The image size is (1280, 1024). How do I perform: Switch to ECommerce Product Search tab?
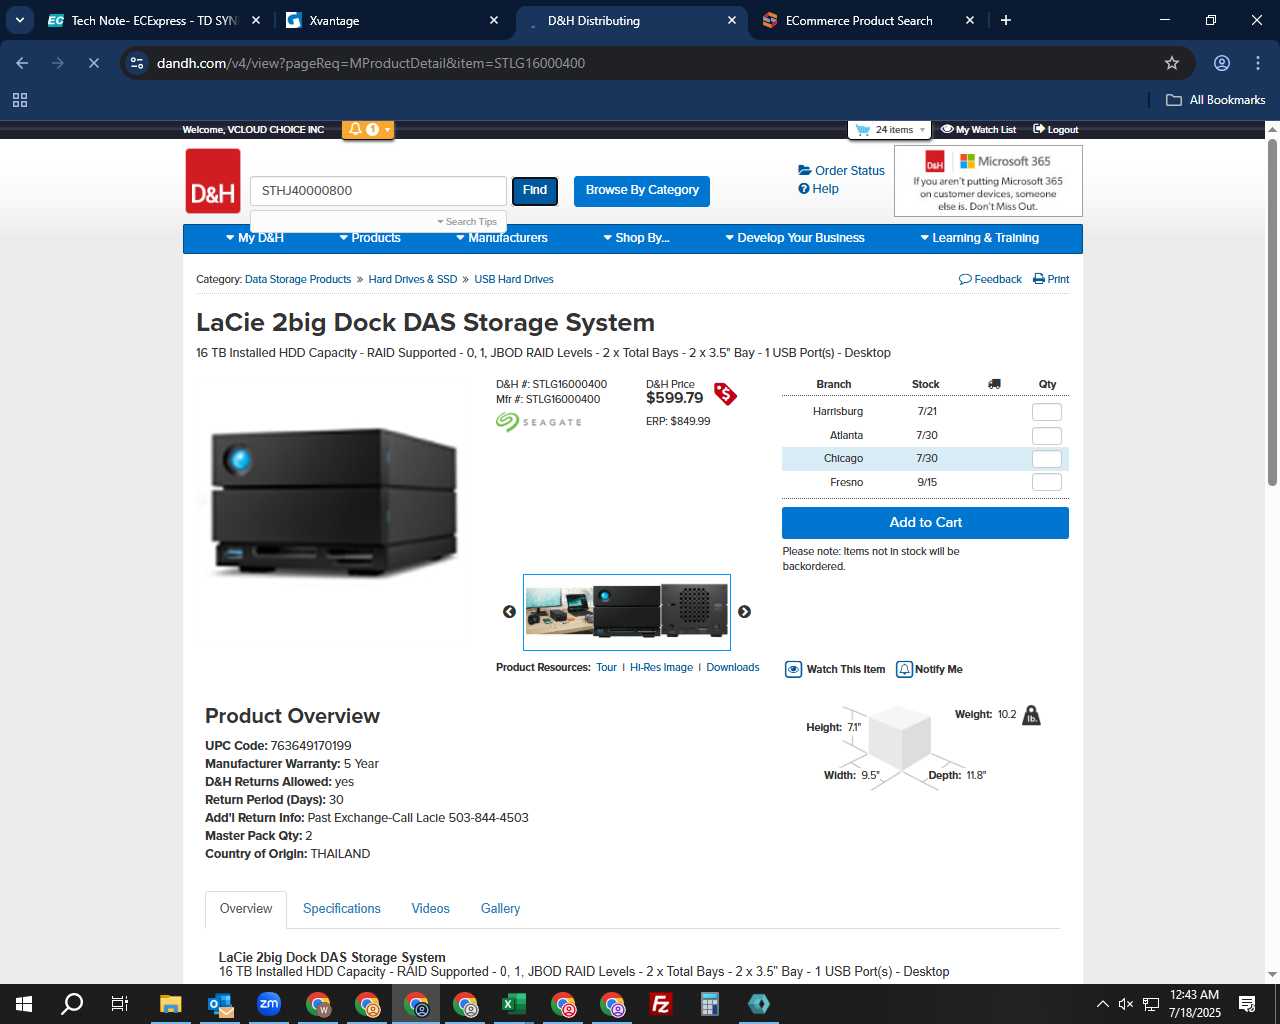point(868,20)
